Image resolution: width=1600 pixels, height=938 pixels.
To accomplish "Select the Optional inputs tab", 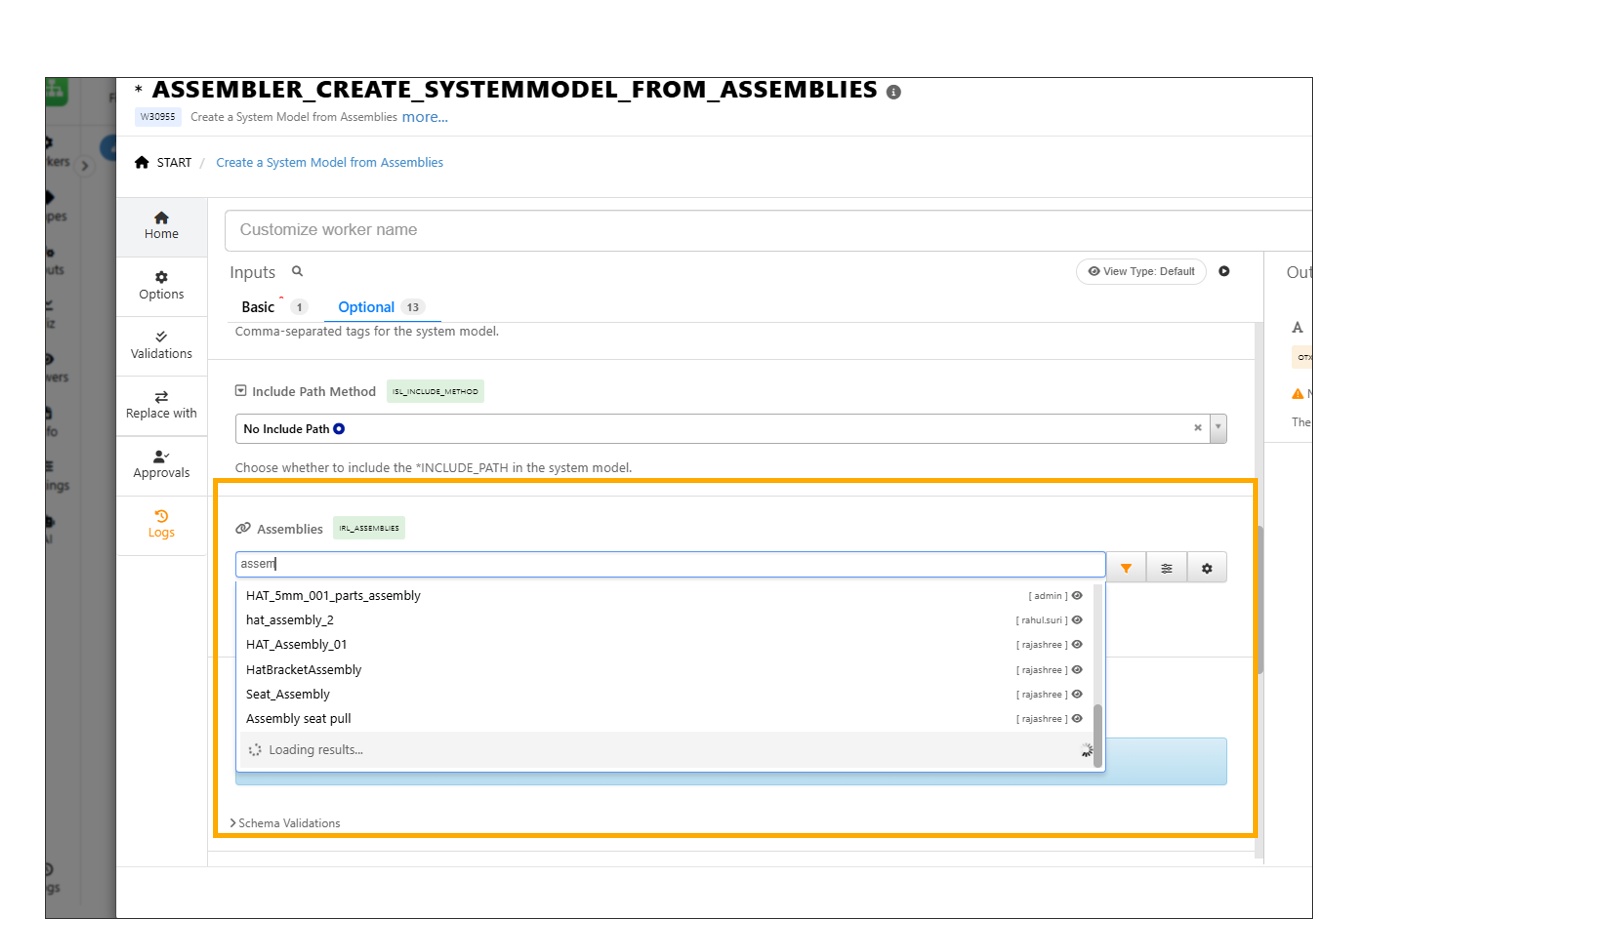I will click(x=366, y=307).
